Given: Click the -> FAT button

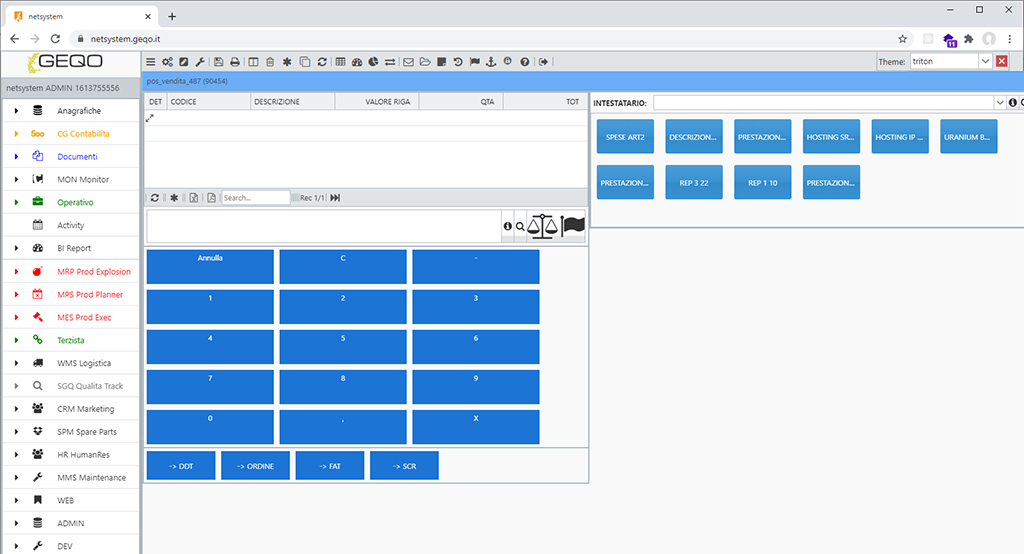Looking at the screenshot, I should pyautogui.click(x=329, y=466).
